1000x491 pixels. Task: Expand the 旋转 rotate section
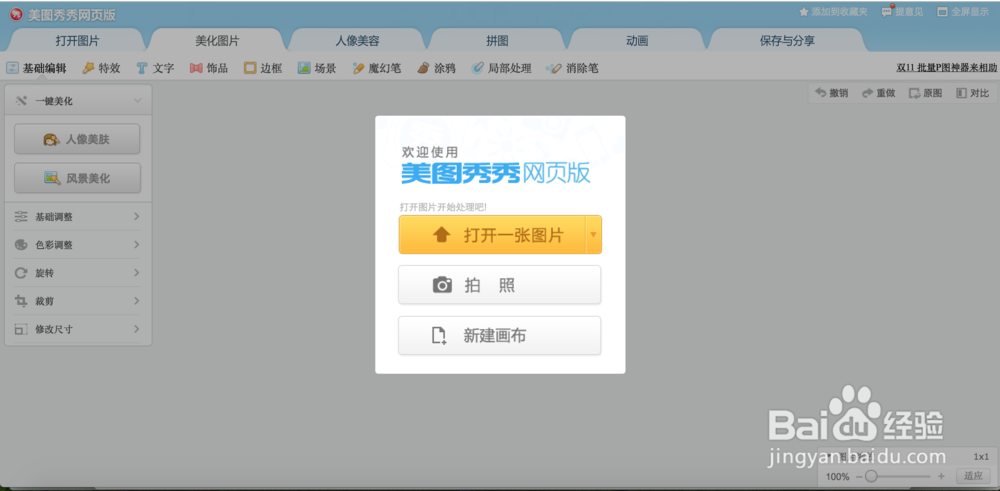(x=77, y=273)
